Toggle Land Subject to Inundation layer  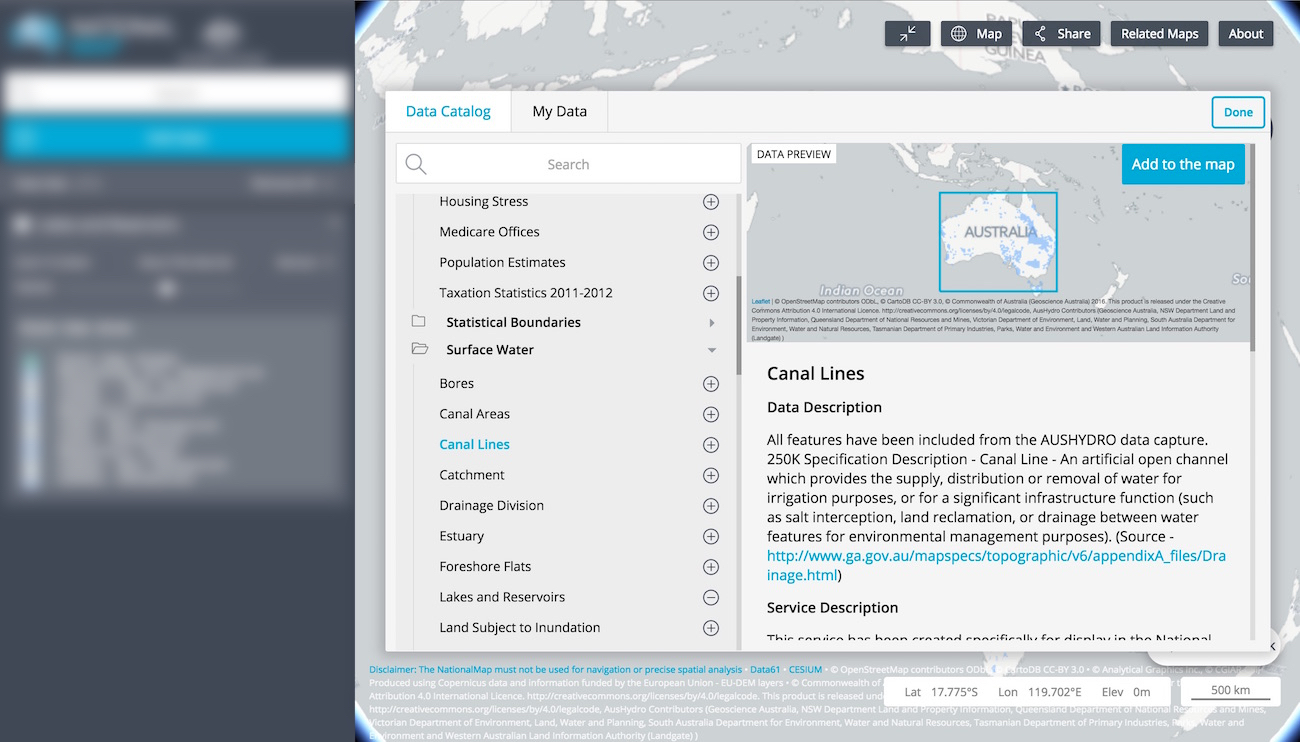(710, 628)
